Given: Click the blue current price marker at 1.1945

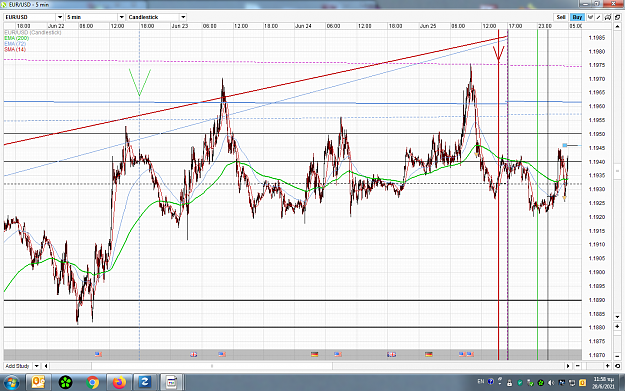Looking at the screenshot, I should (x=564, y=145).
